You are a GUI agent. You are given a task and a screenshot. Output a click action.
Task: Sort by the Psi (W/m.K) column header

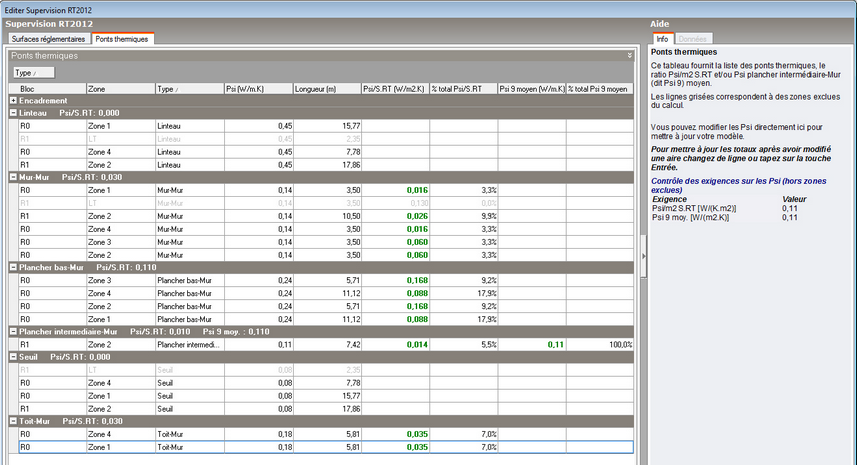(x=257, y=88)
